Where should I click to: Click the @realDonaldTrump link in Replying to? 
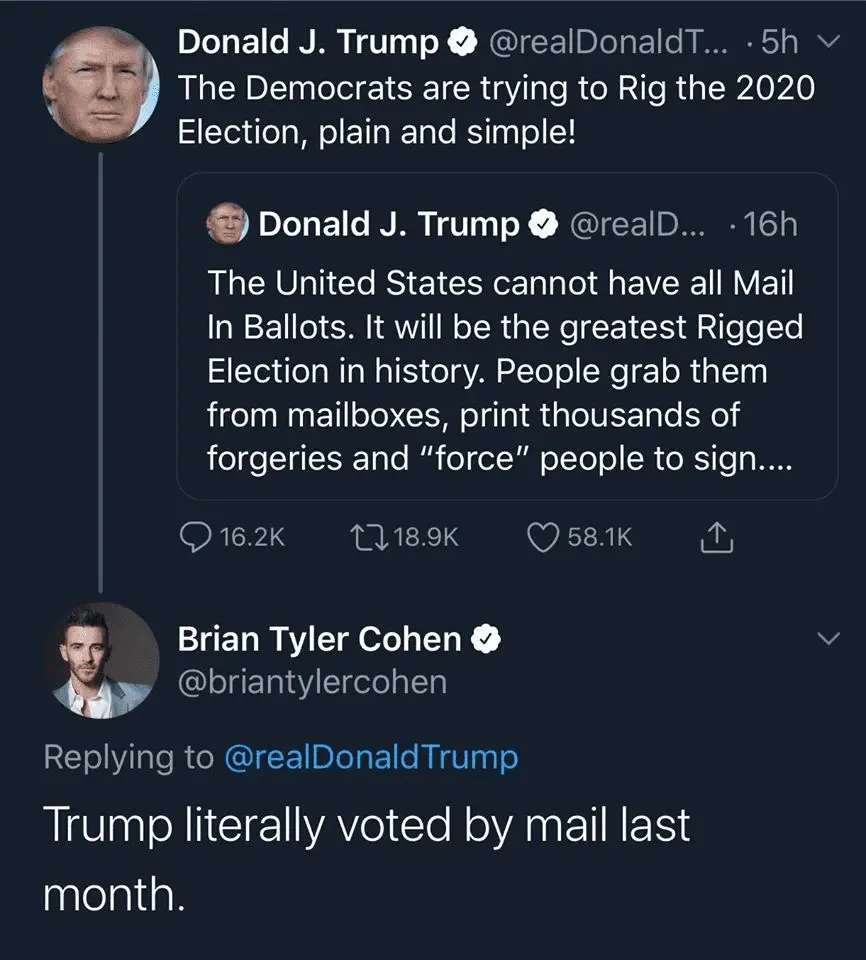[x=371, y=757]
